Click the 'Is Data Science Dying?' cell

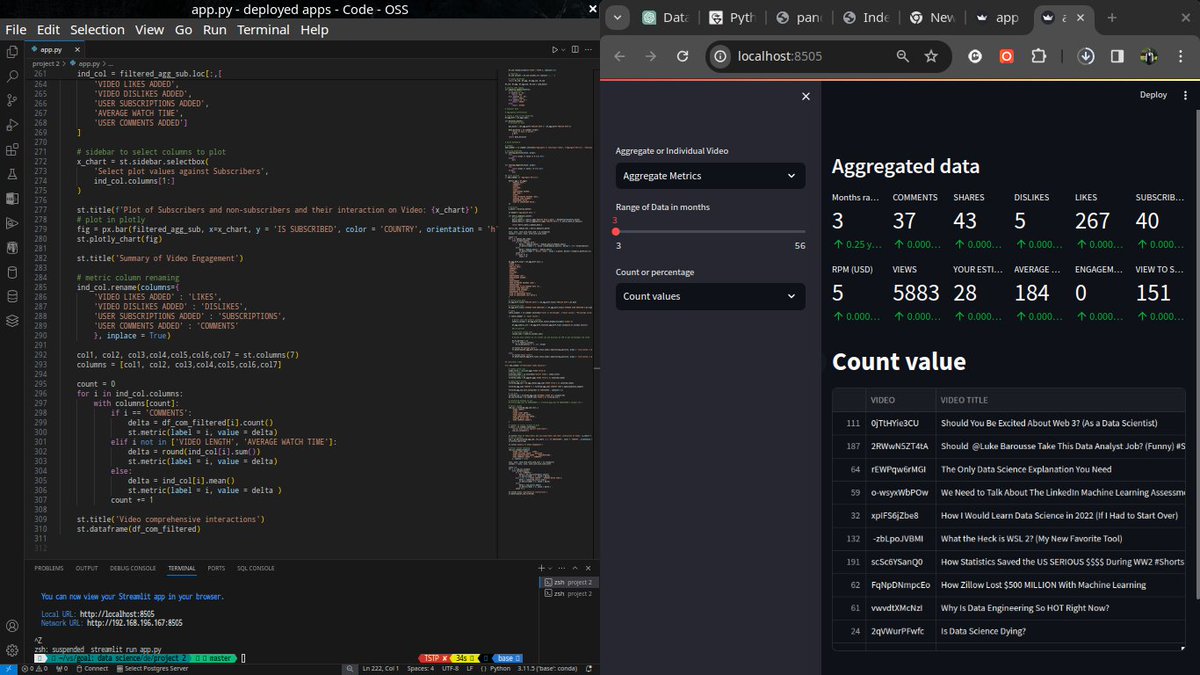(1060, 631)
